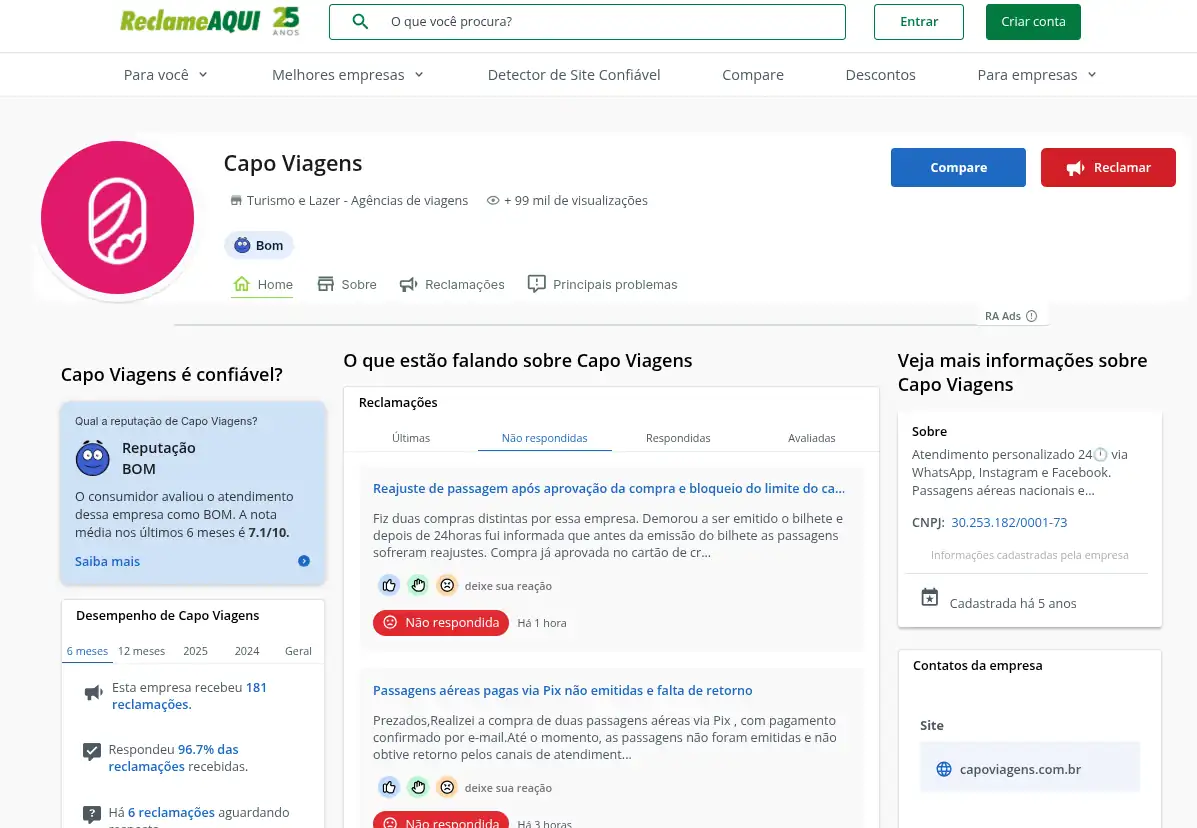Click 'Não respondida' badge dated Há 1 hora

coord(440,623)
